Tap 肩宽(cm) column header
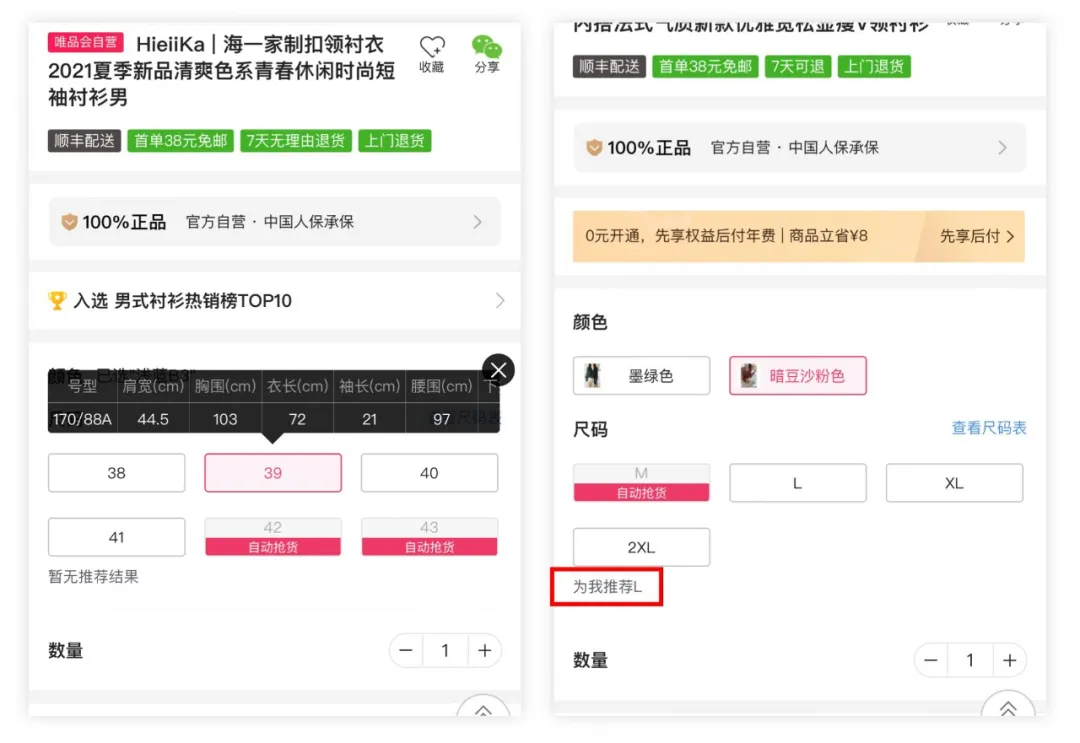Screen dimensions: 1080x743 [x=153, y=386]
